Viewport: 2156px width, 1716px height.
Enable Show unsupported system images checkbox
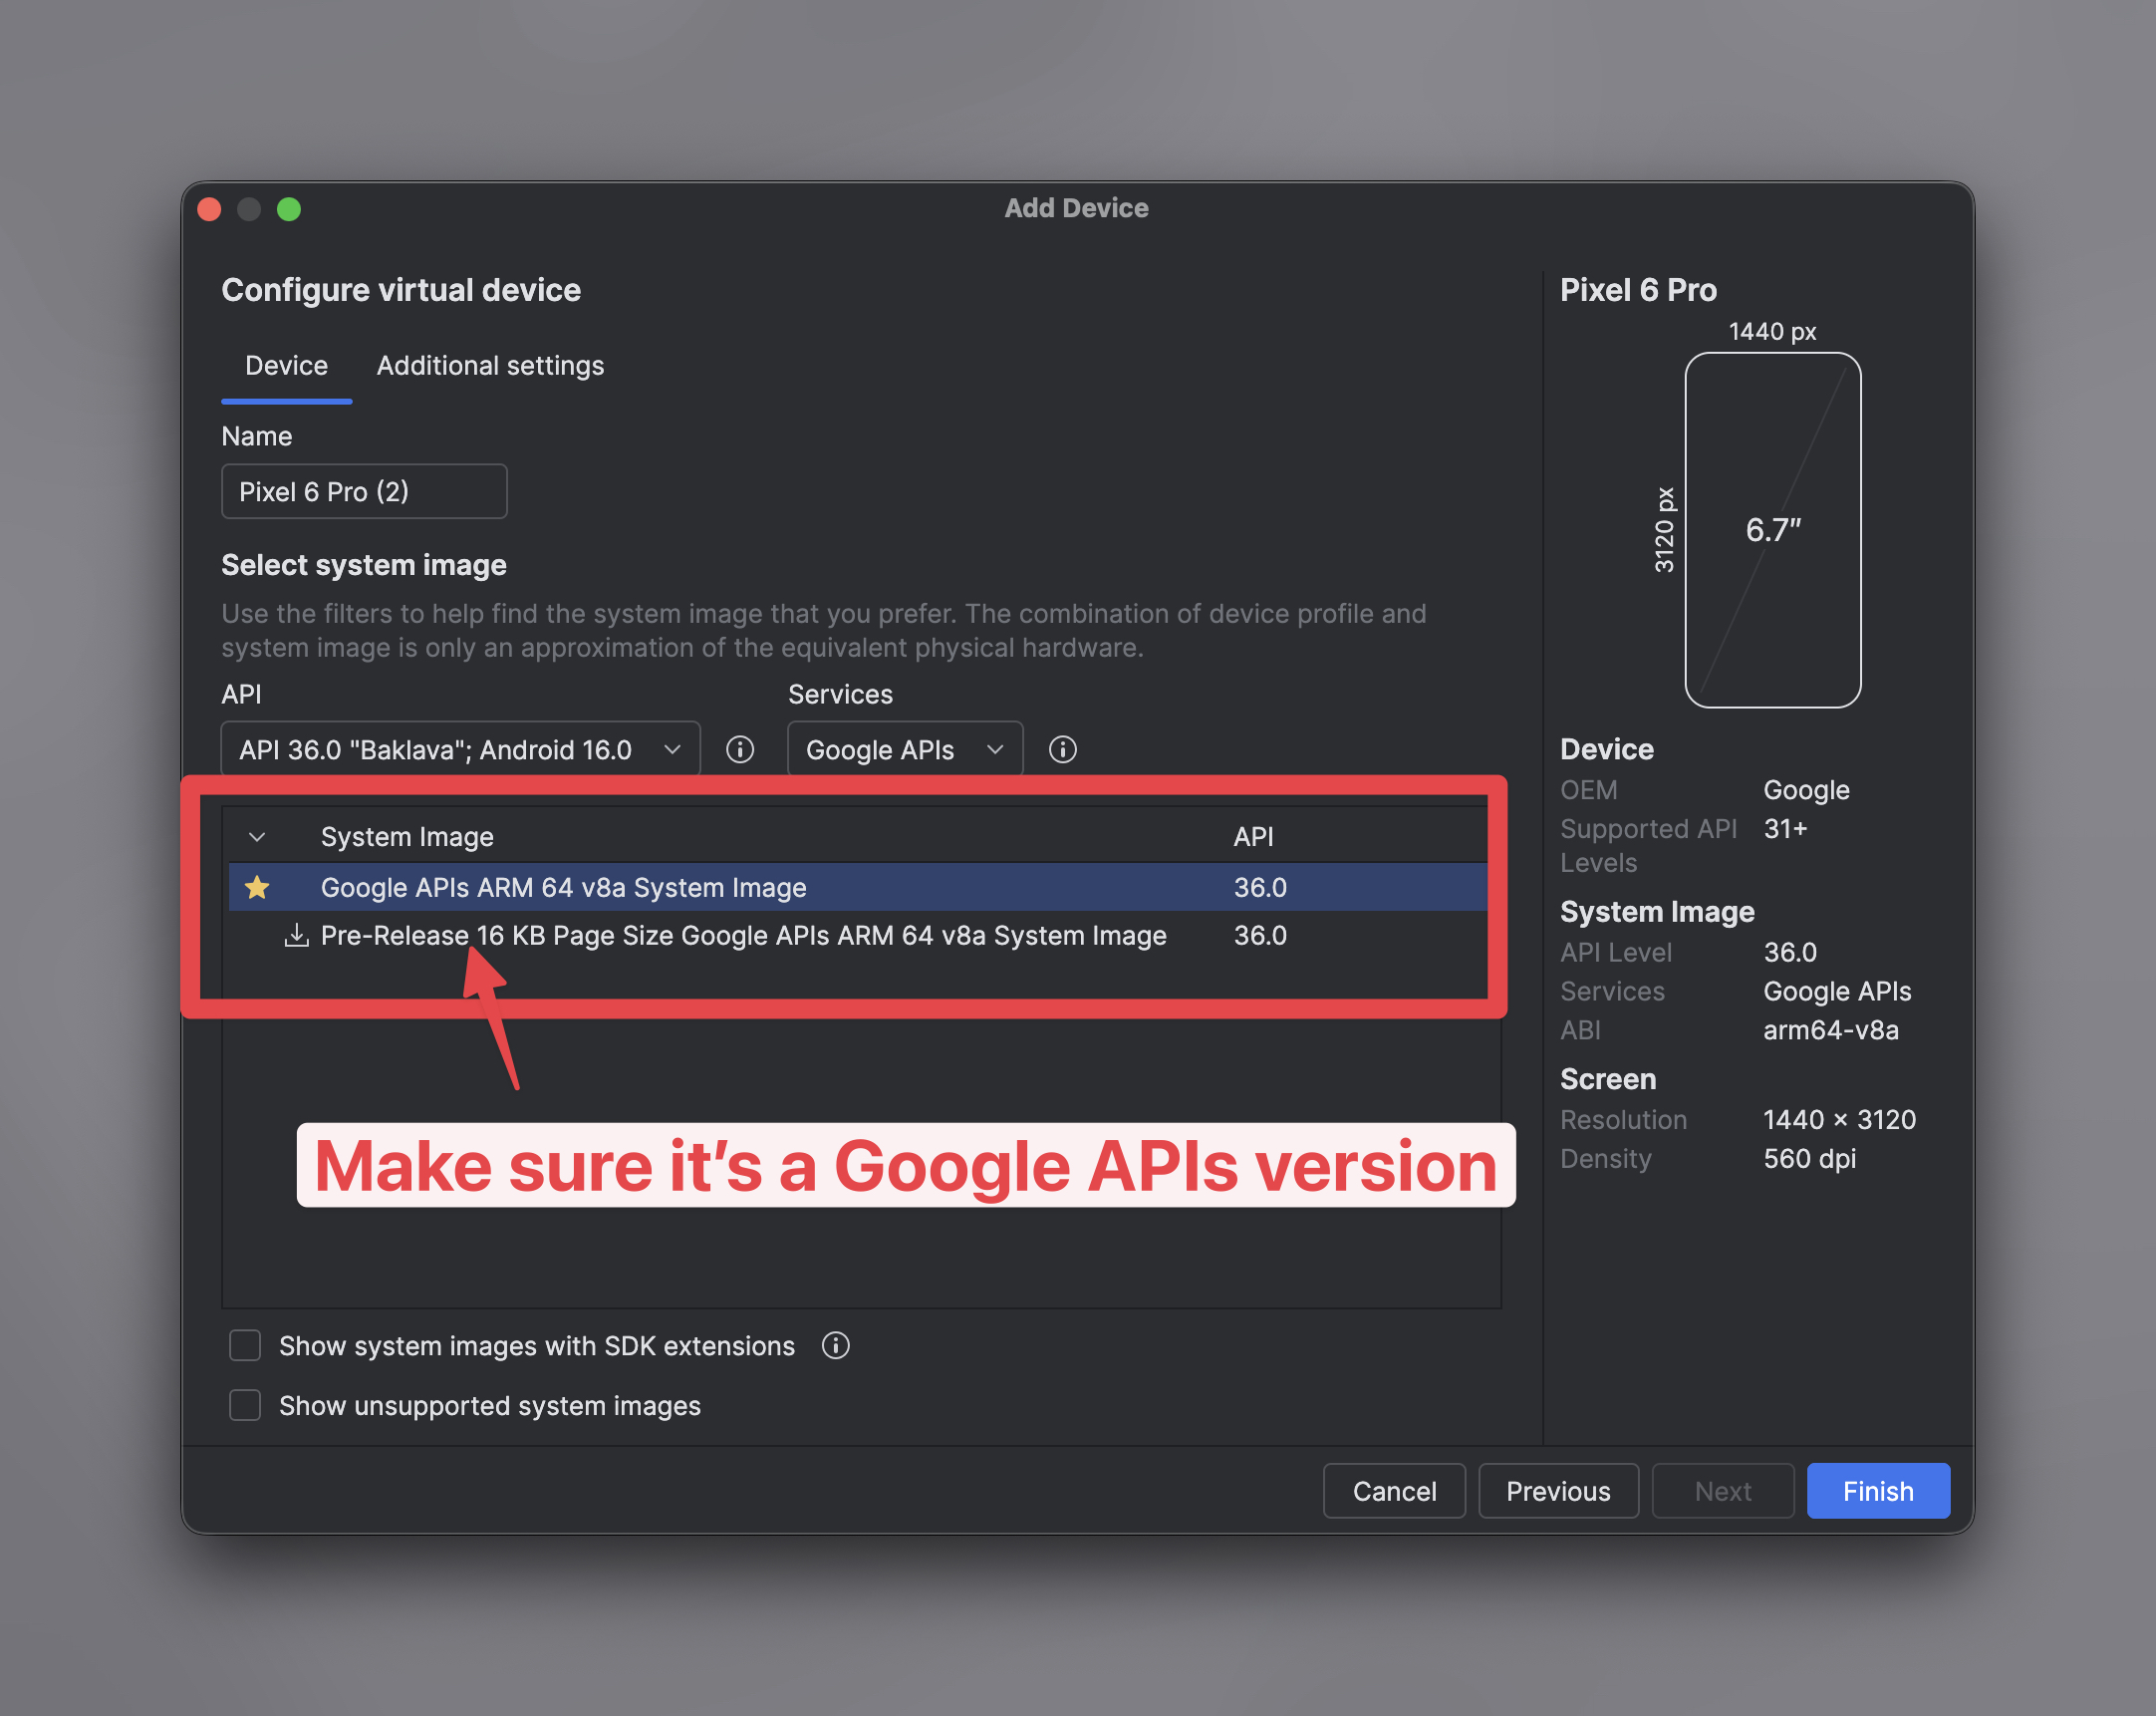tap(245, 1406)
